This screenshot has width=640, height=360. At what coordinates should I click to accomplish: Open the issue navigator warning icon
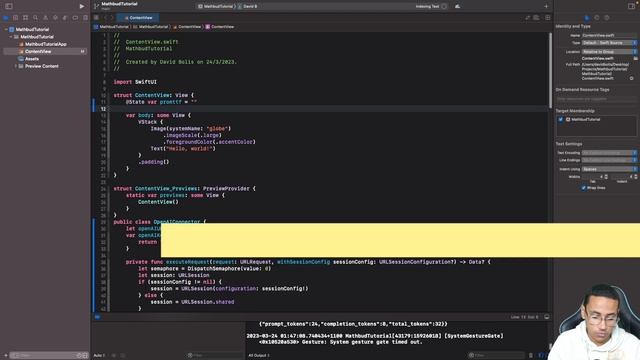click(x=45, y=18)
